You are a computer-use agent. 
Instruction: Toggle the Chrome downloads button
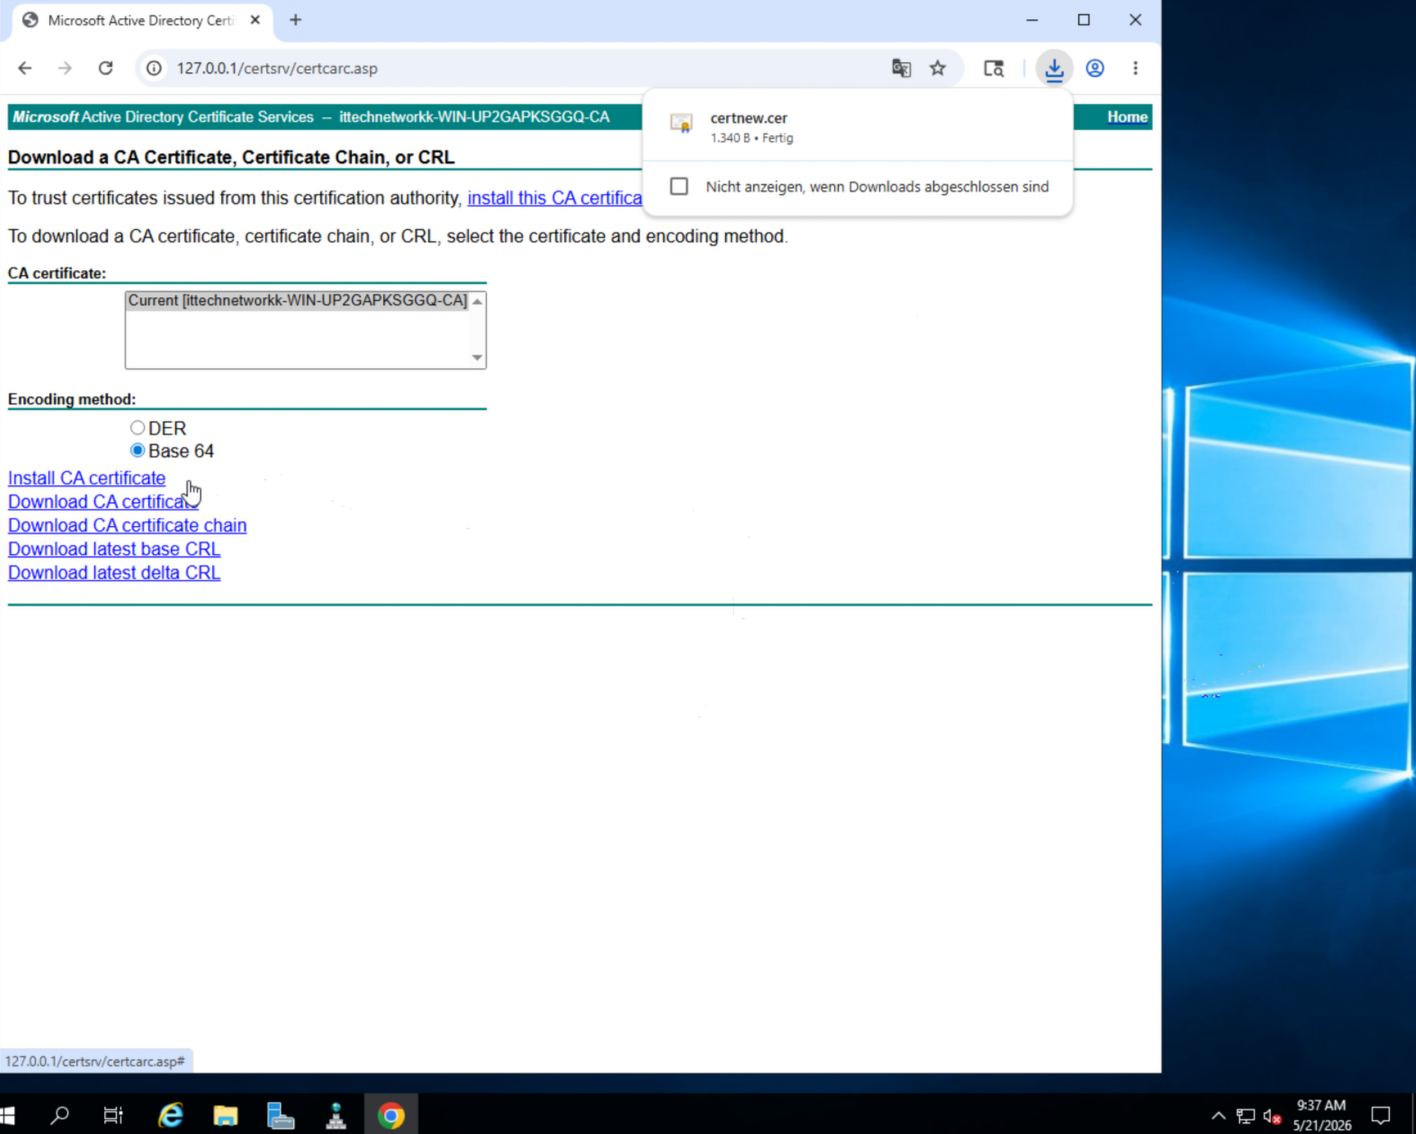coord(1054,68)
